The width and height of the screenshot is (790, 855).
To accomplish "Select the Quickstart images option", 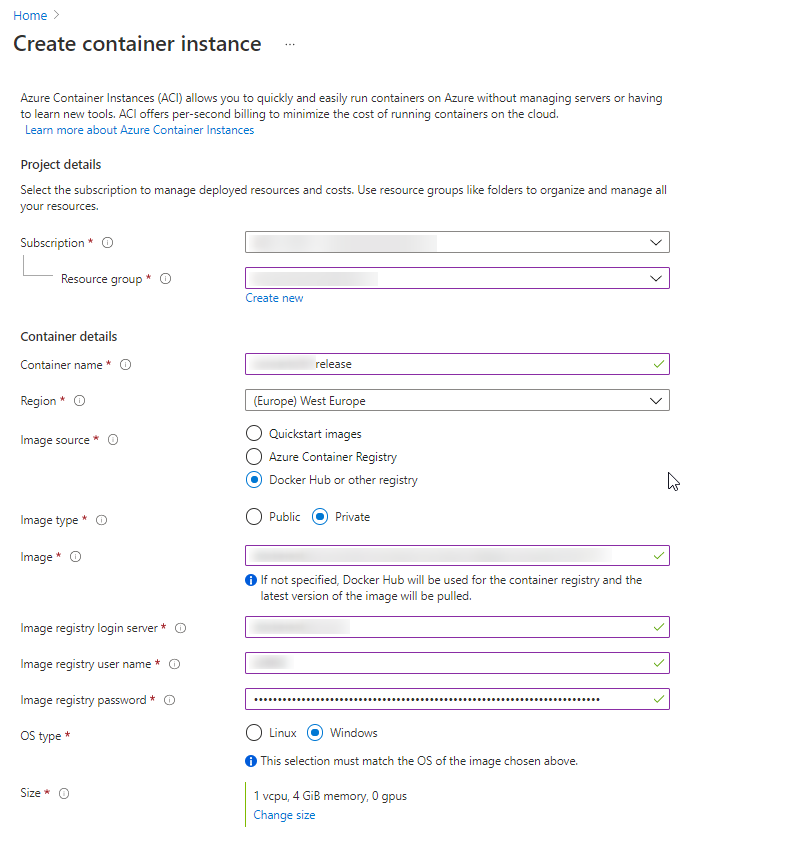I will pos(254,434).
